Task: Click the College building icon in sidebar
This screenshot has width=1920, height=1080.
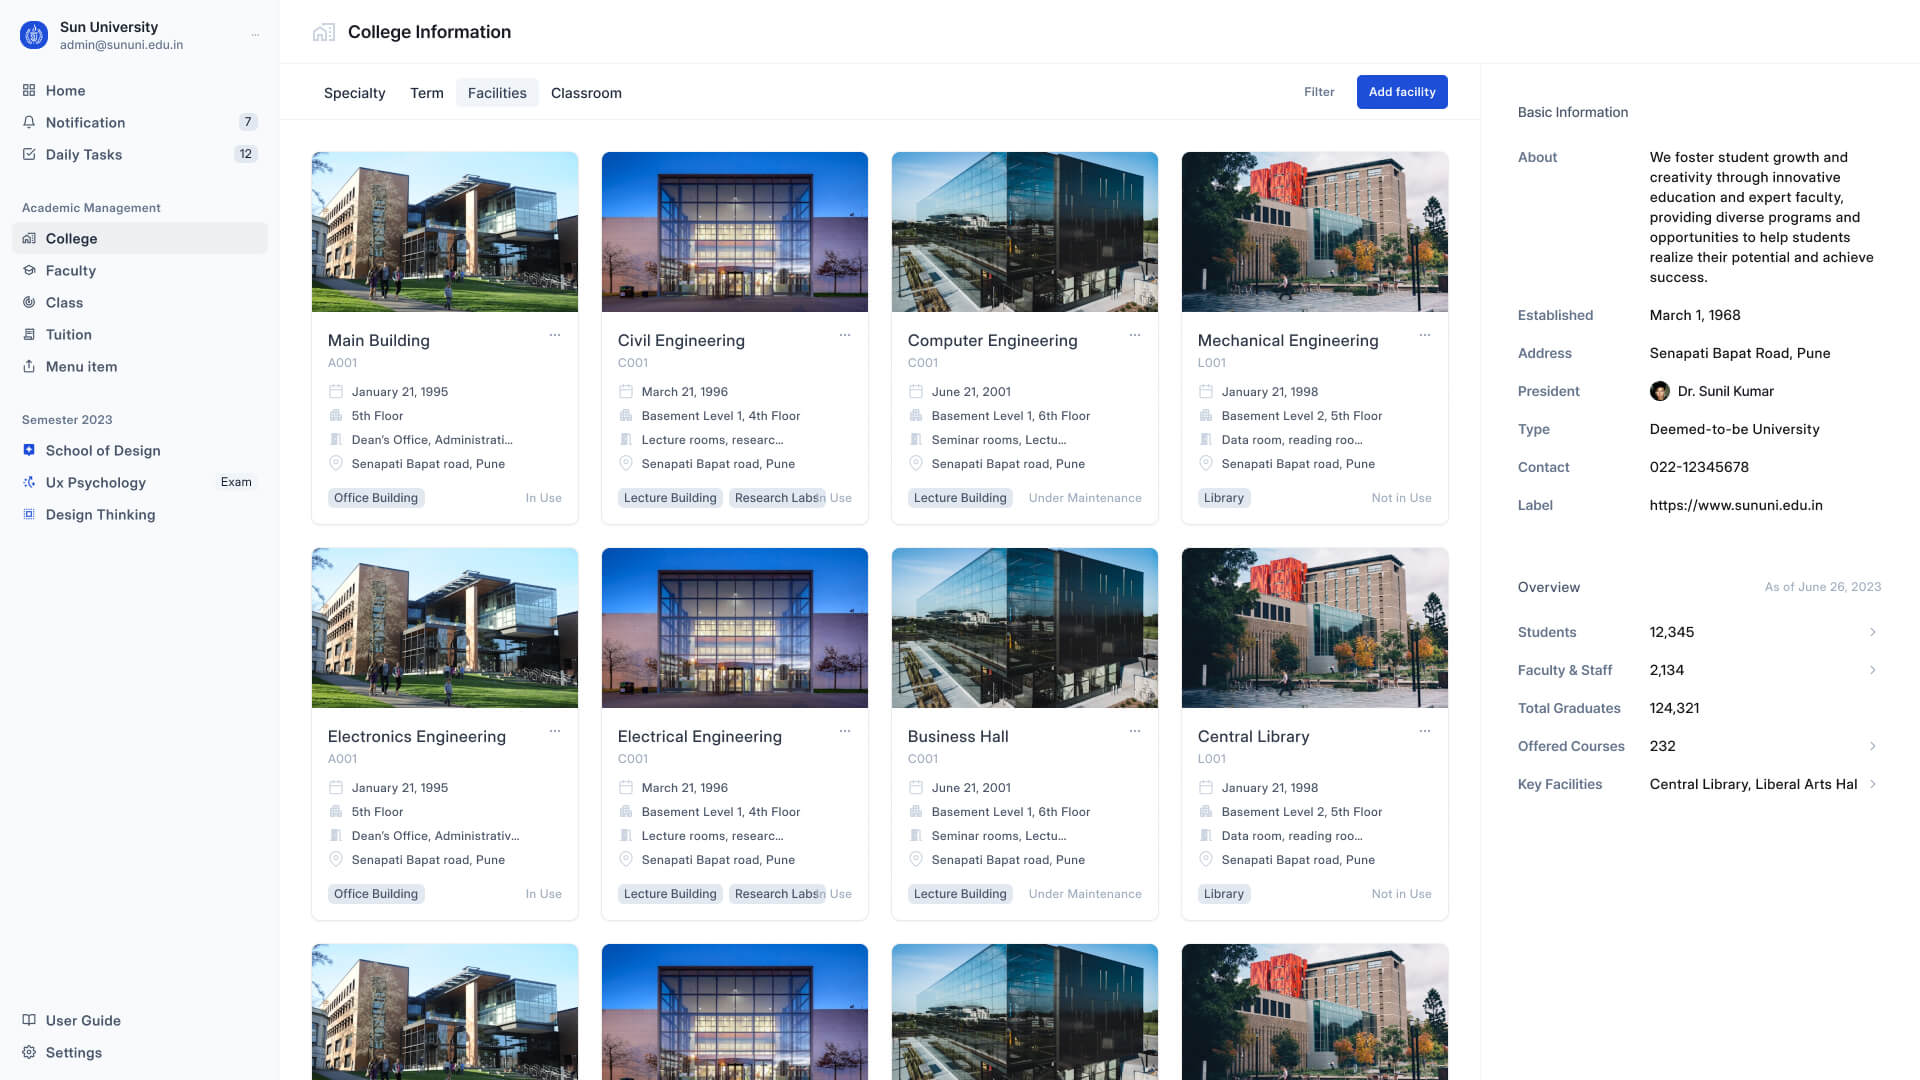Action: [29, 238]
